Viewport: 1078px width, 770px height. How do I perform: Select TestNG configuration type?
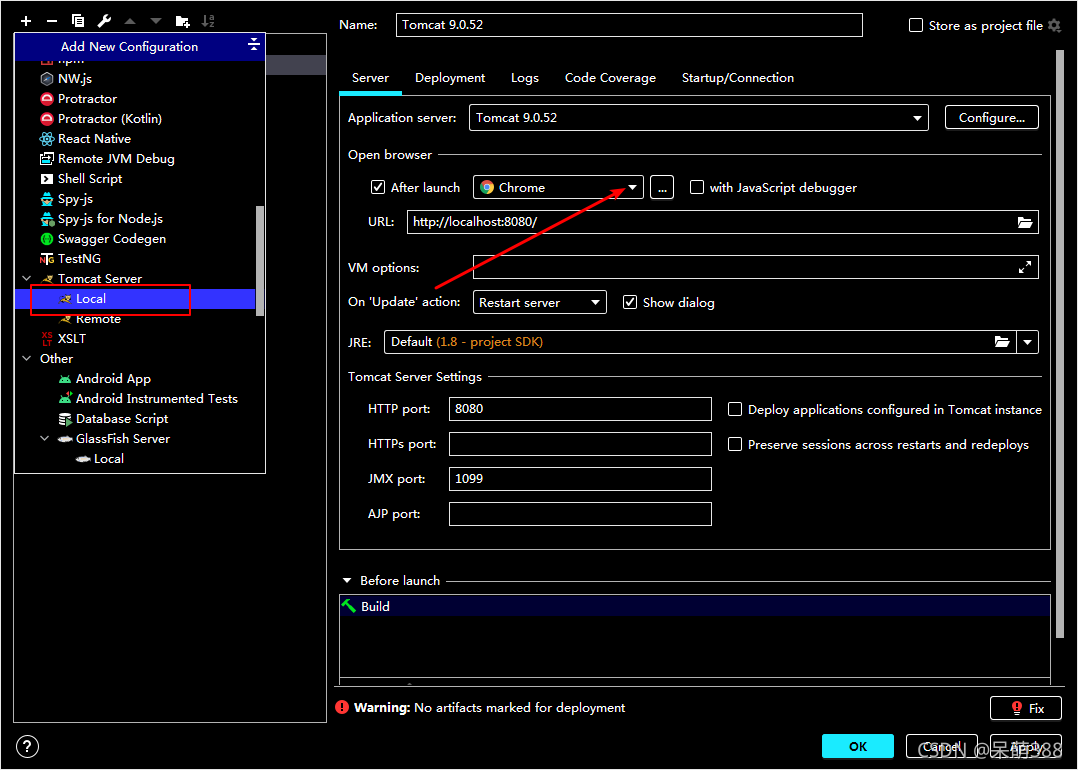coord(70,258)
